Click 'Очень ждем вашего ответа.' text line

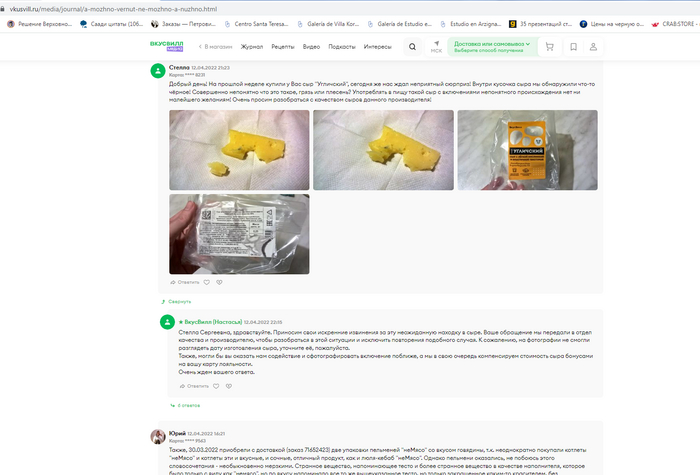point(217,372)
